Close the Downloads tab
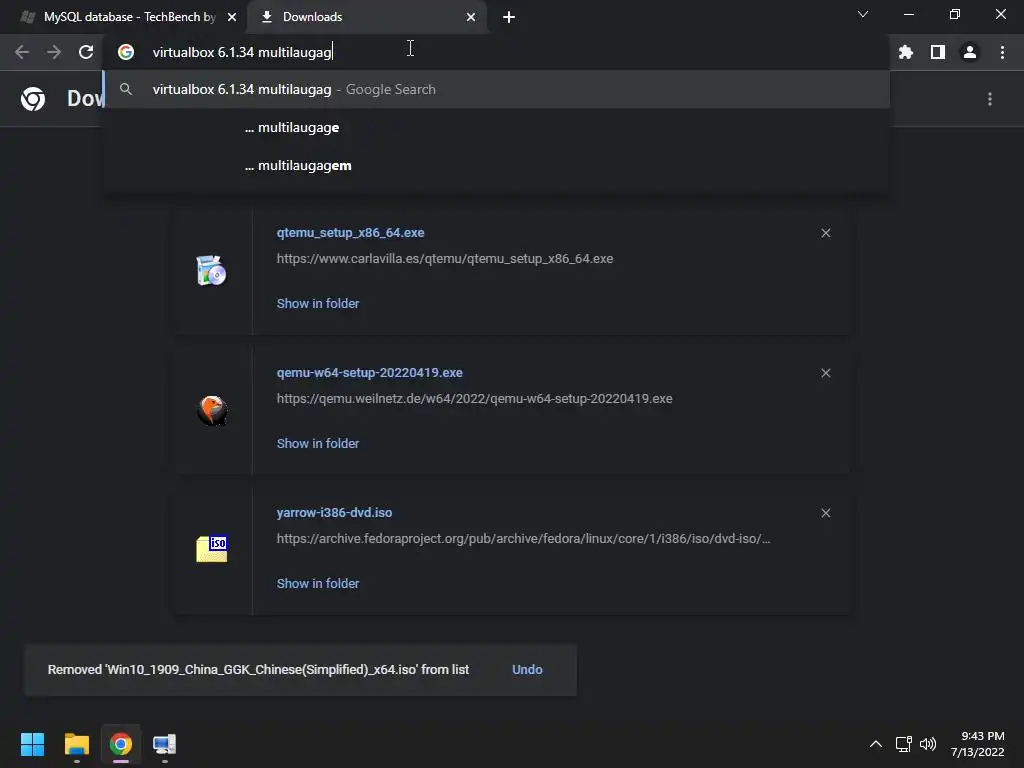The image size is (1024, 768). click(x=471, y=17)
